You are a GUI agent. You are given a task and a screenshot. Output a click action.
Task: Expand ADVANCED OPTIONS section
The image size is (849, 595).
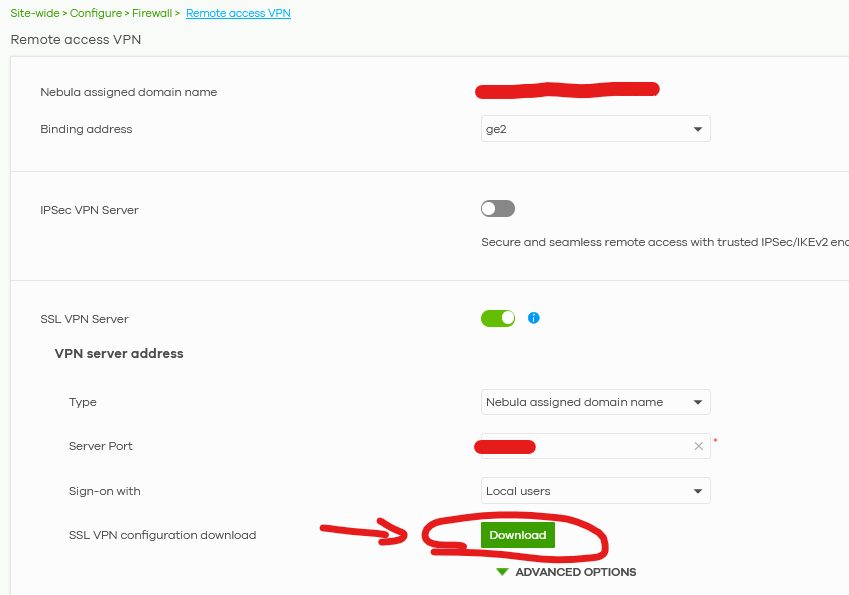coord(575,572)
